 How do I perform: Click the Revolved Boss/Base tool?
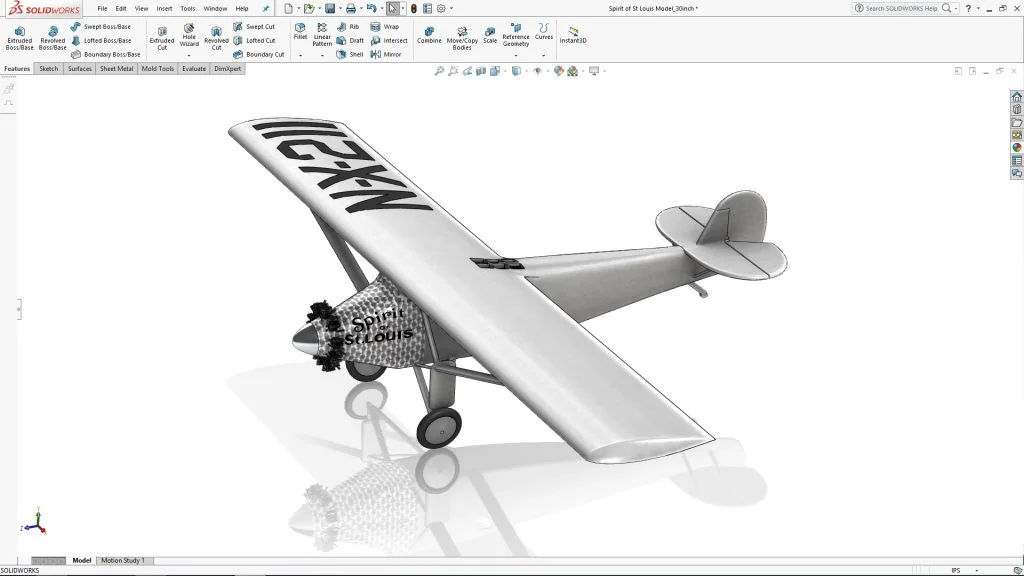coord(52,37)
